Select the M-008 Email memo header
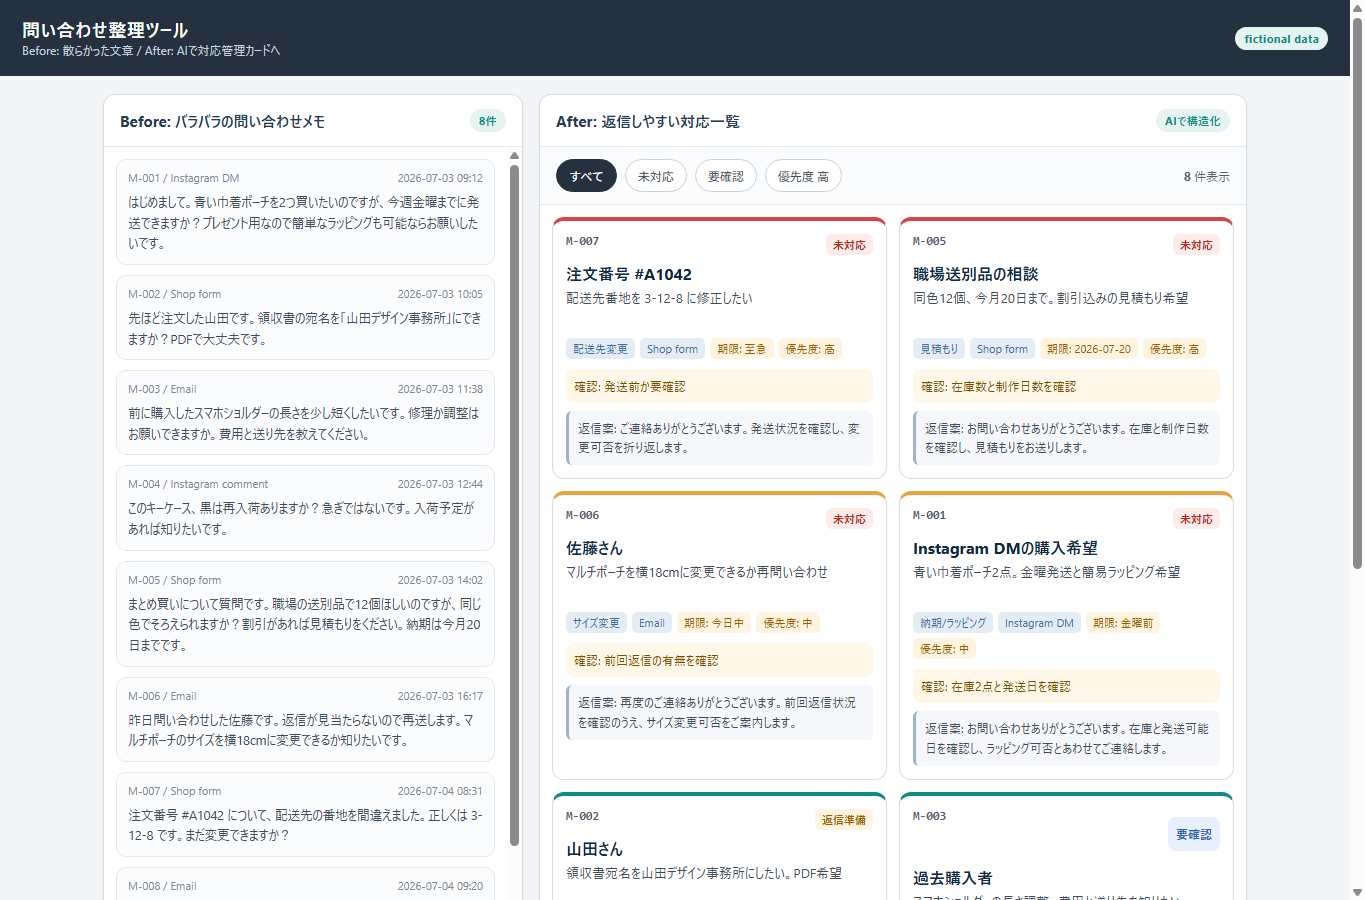Screen dimensions: 1365x900 [x=305, y=886]
